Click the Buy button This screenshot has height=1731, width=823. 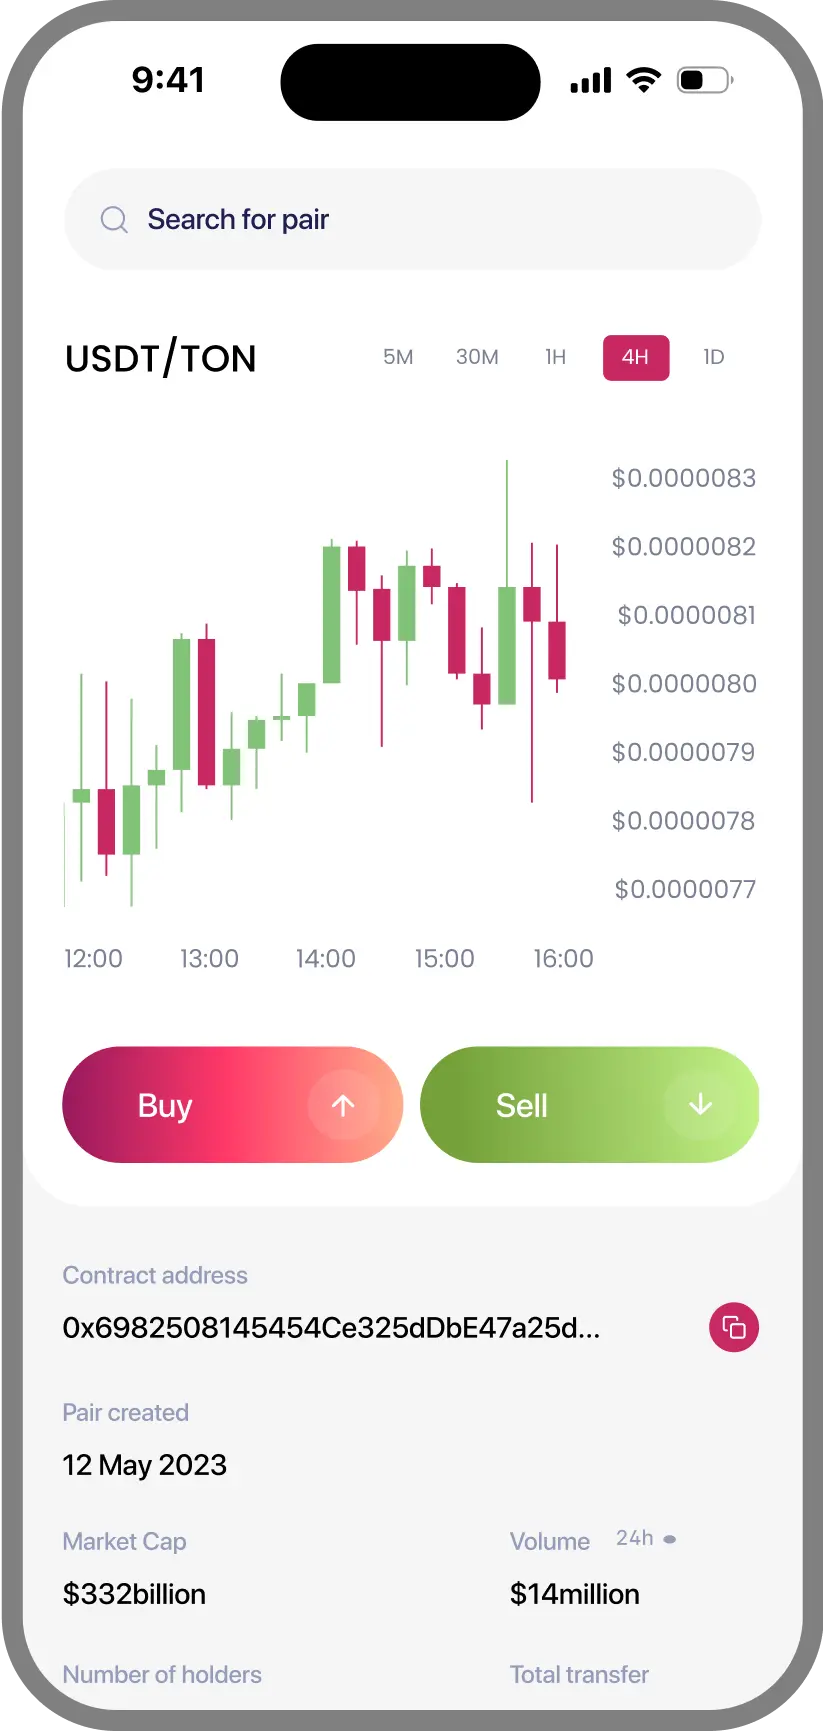click(232, 1105)
